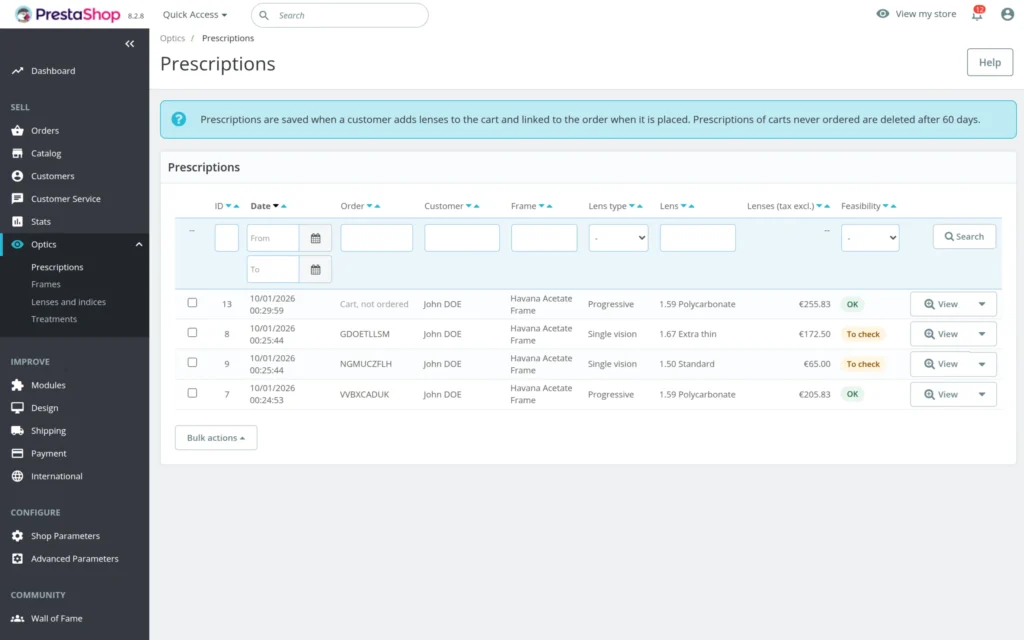The image size is (1024, 640).
Task: Click the Optics breadcrumb link
Action: click(x=172, y=38)
